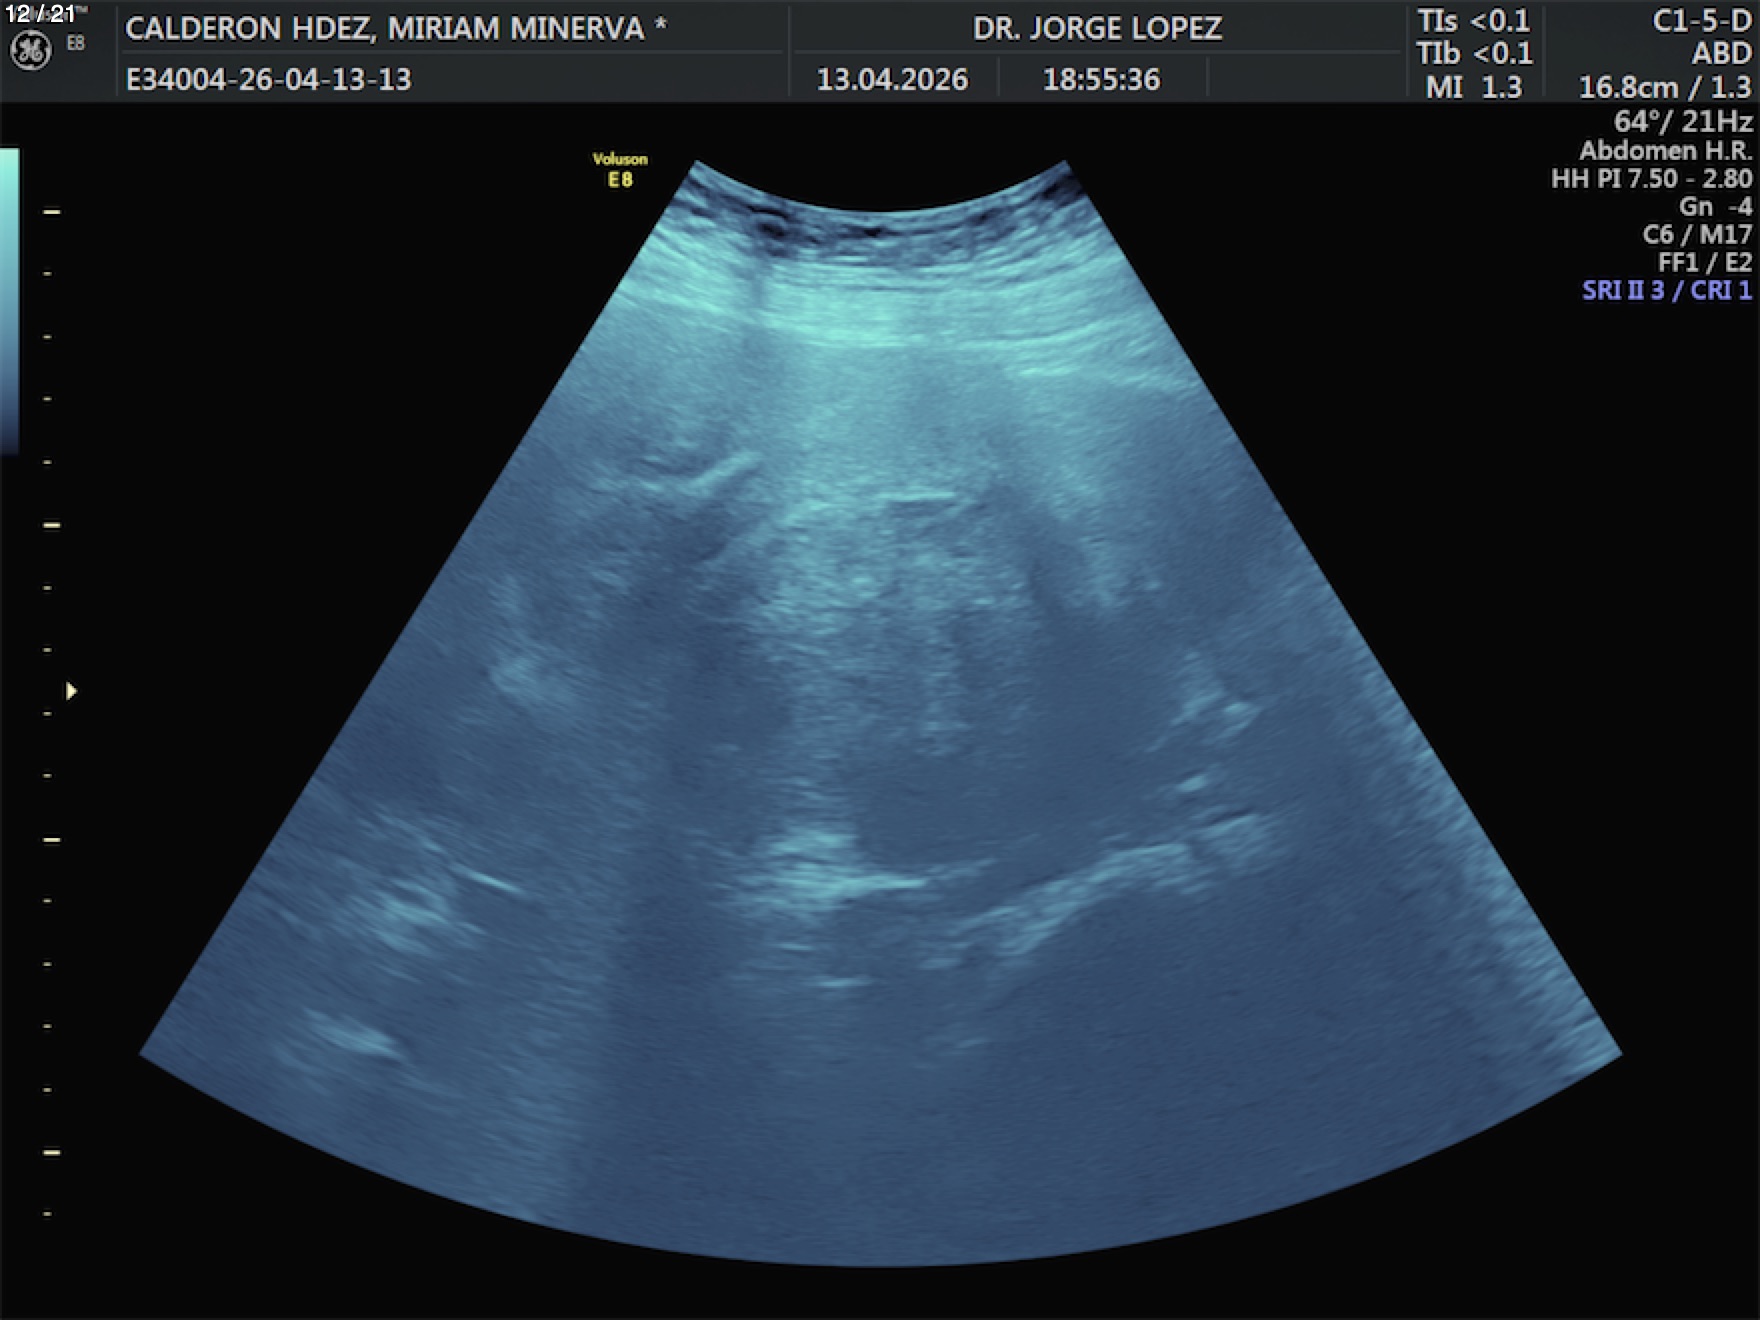This screenshot has width=1760, height=1320.
Task: Click the yellow Voluson E8 label
Action: pos(620,169)
